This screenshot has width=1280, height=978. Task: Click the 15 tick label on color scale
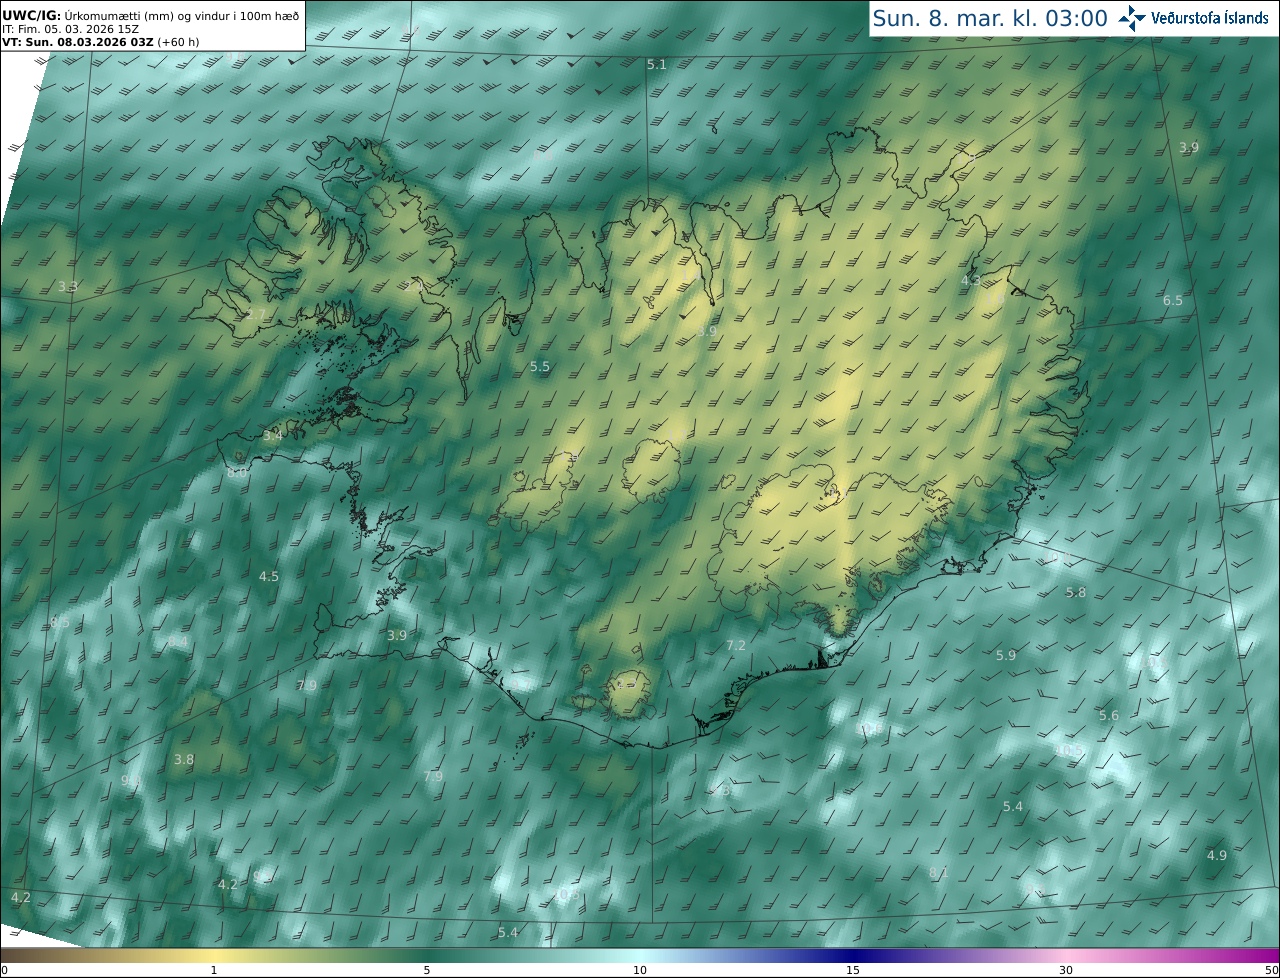tap(853, 970)
